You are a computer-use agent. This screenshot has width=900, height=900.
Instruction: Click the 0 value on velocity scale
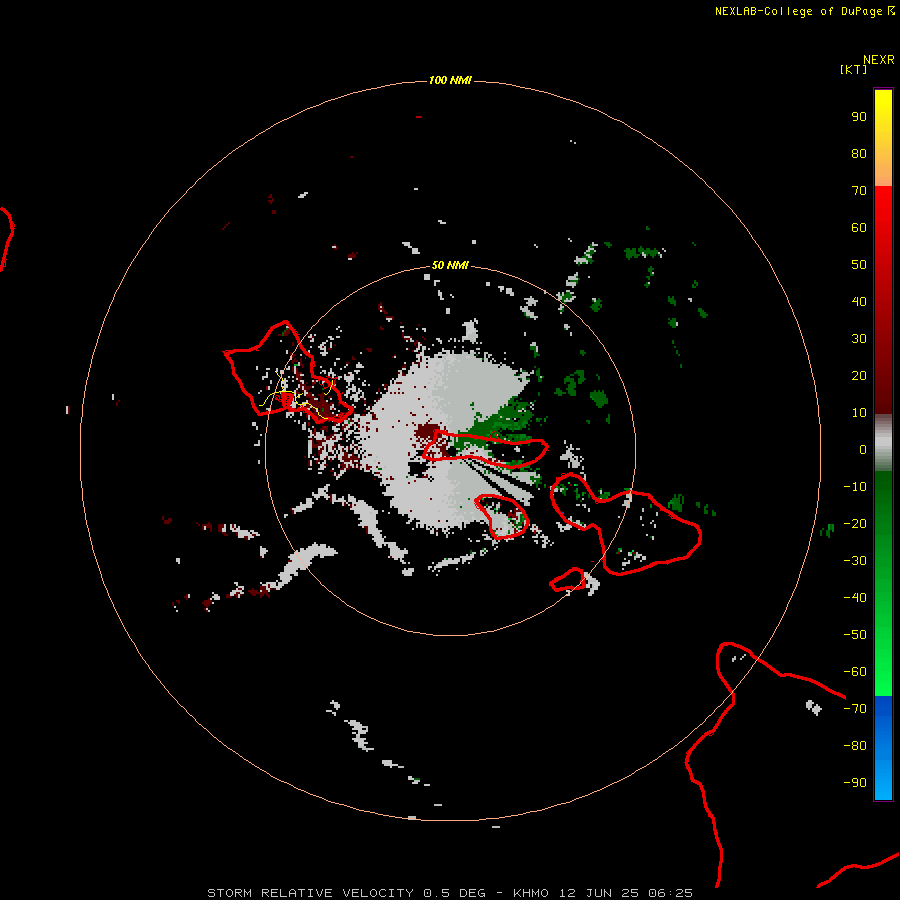[863, 450]
